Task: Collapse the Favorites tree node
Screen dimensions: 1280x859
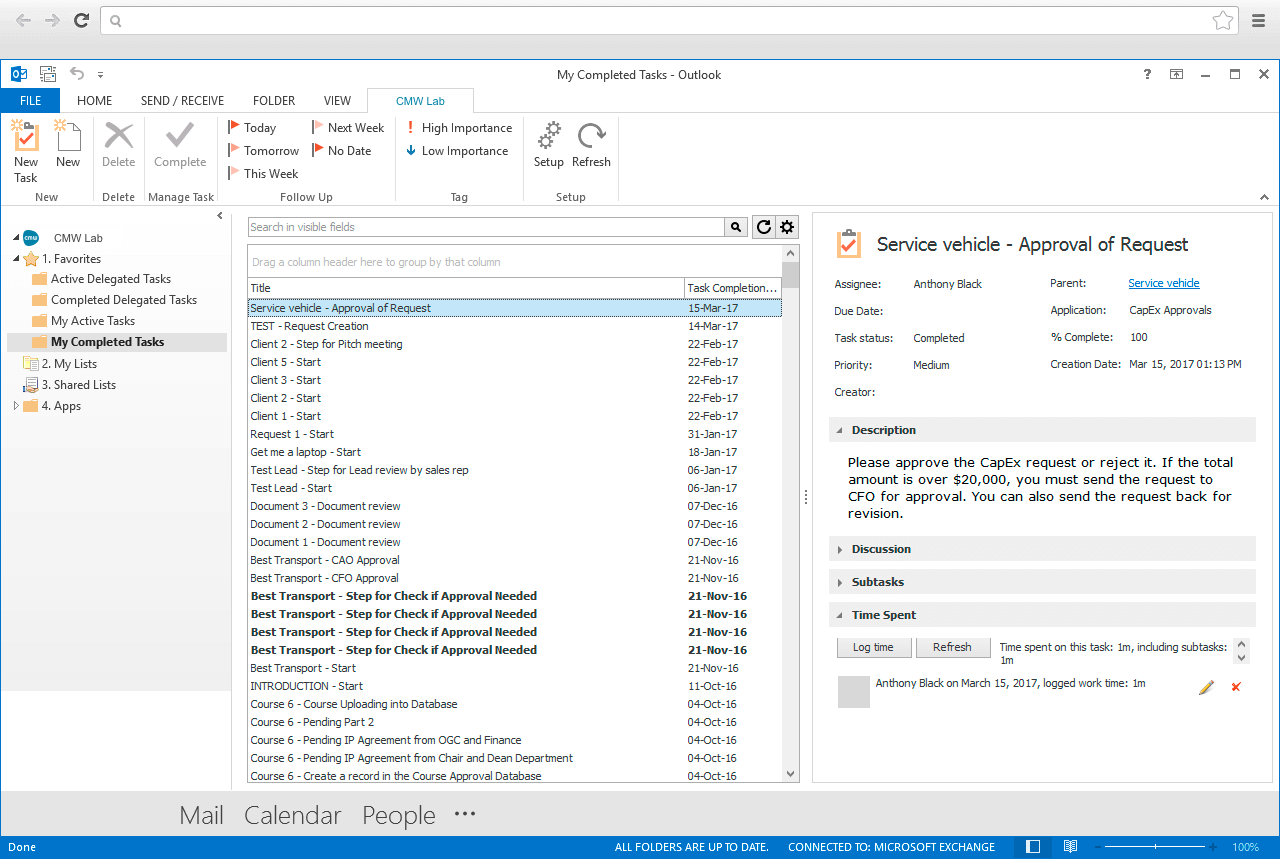Action: 16,259
